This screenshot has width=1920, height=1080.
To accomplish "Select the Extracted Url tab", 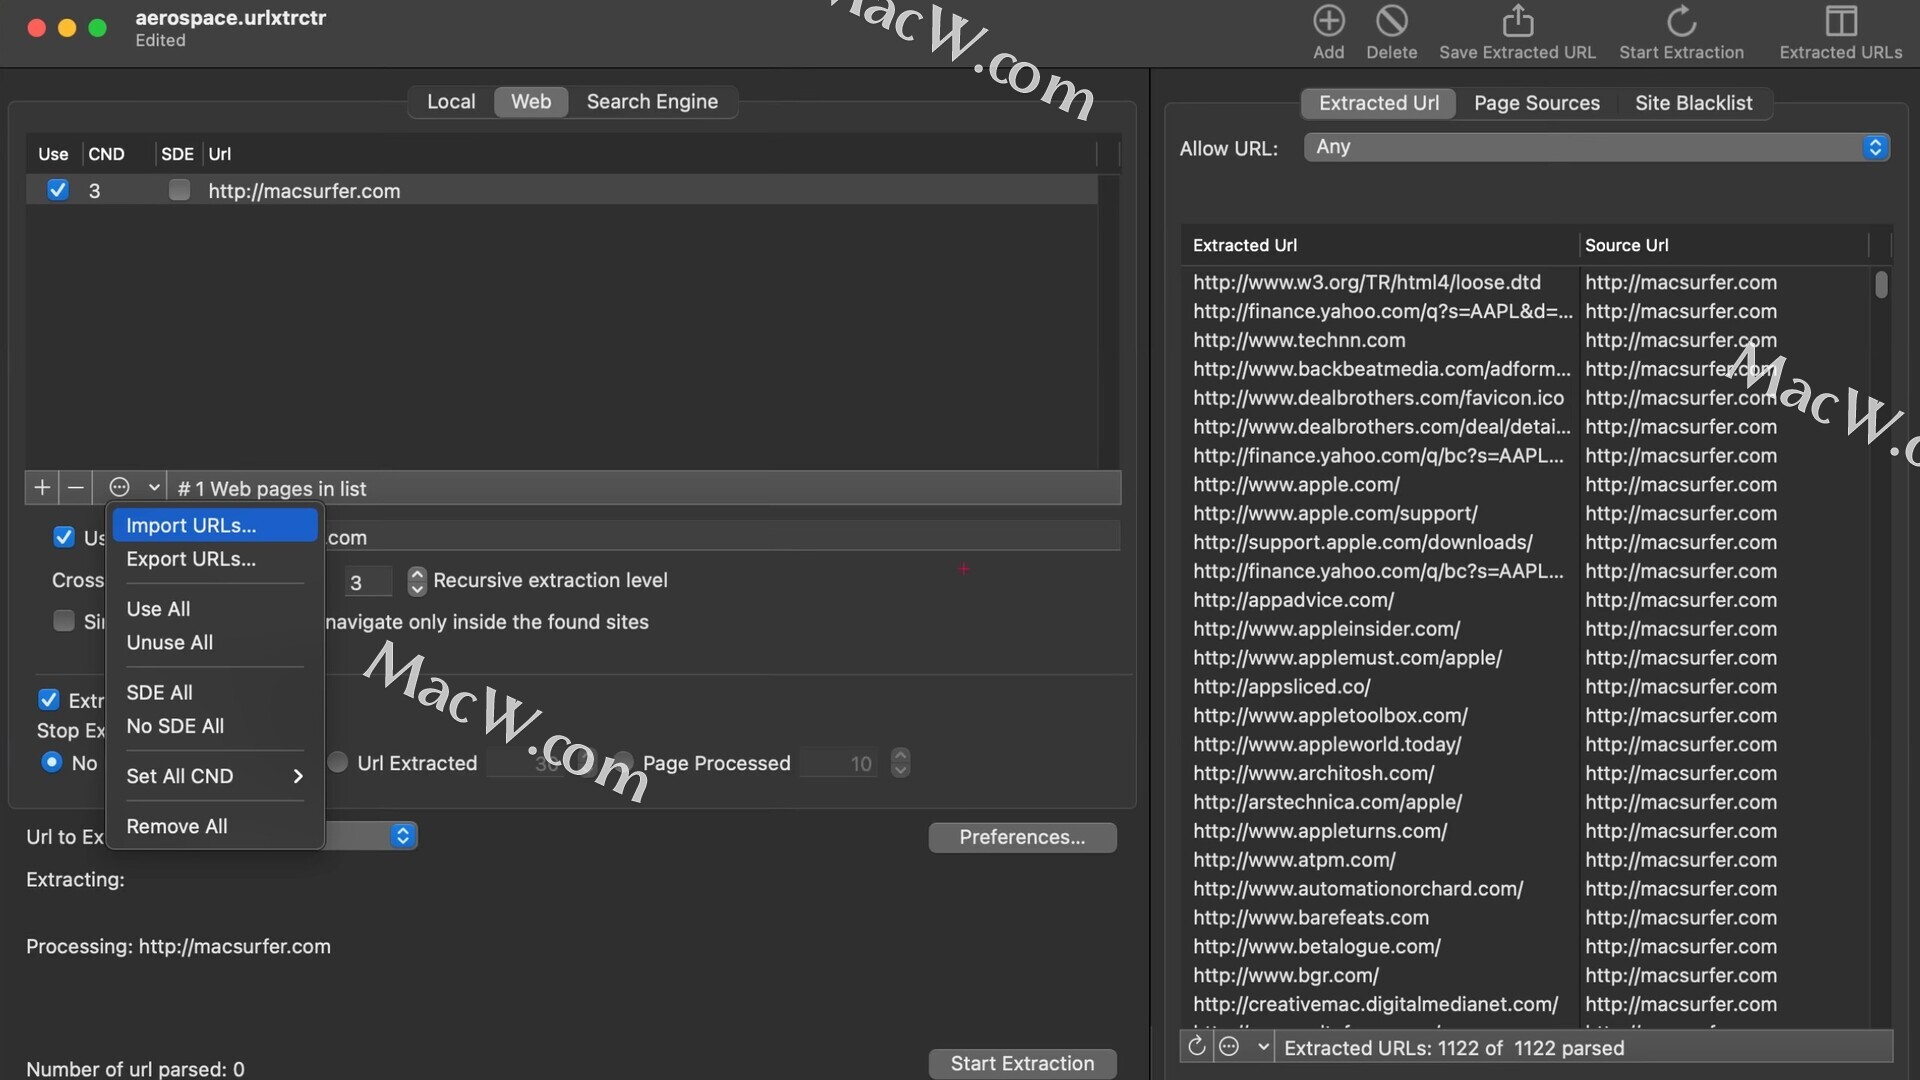I will [1379, 103].
